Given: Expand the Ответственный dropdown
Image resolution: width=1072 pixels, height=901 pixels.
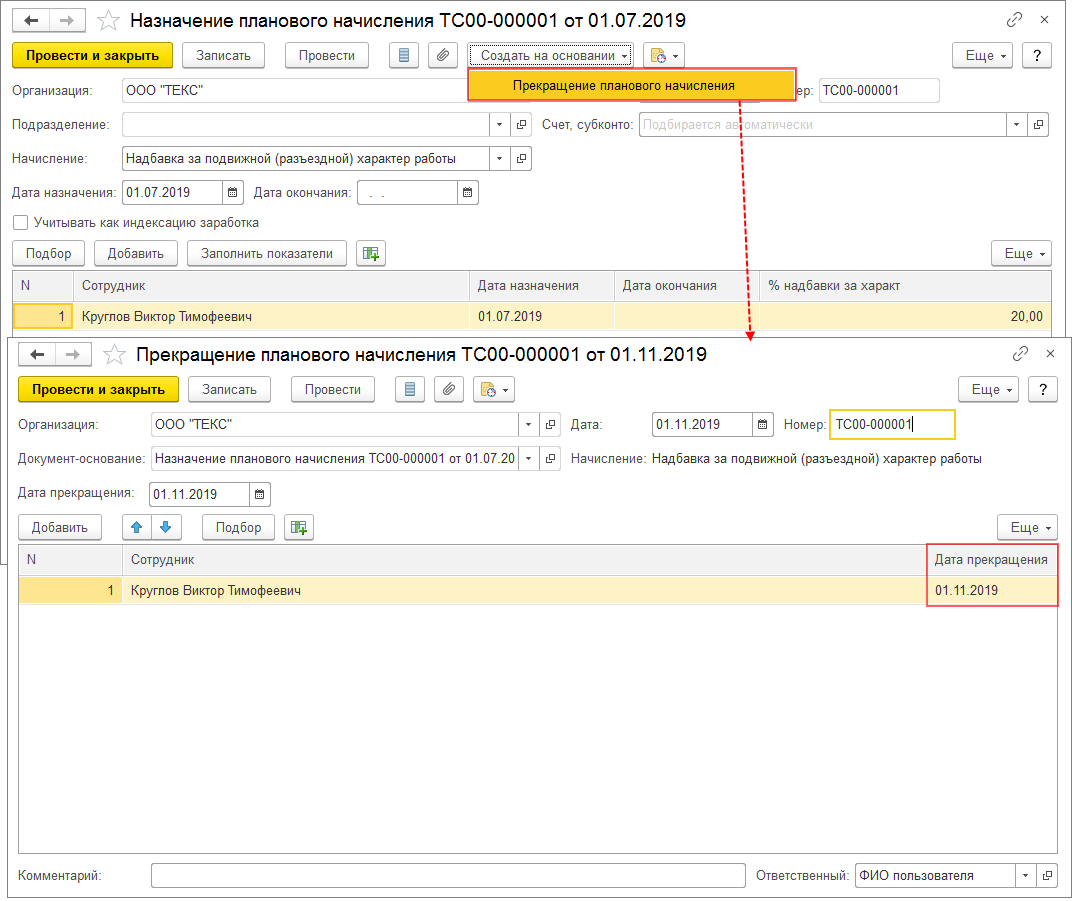Looking at the screenshot, I should (x=1025, y=876).
